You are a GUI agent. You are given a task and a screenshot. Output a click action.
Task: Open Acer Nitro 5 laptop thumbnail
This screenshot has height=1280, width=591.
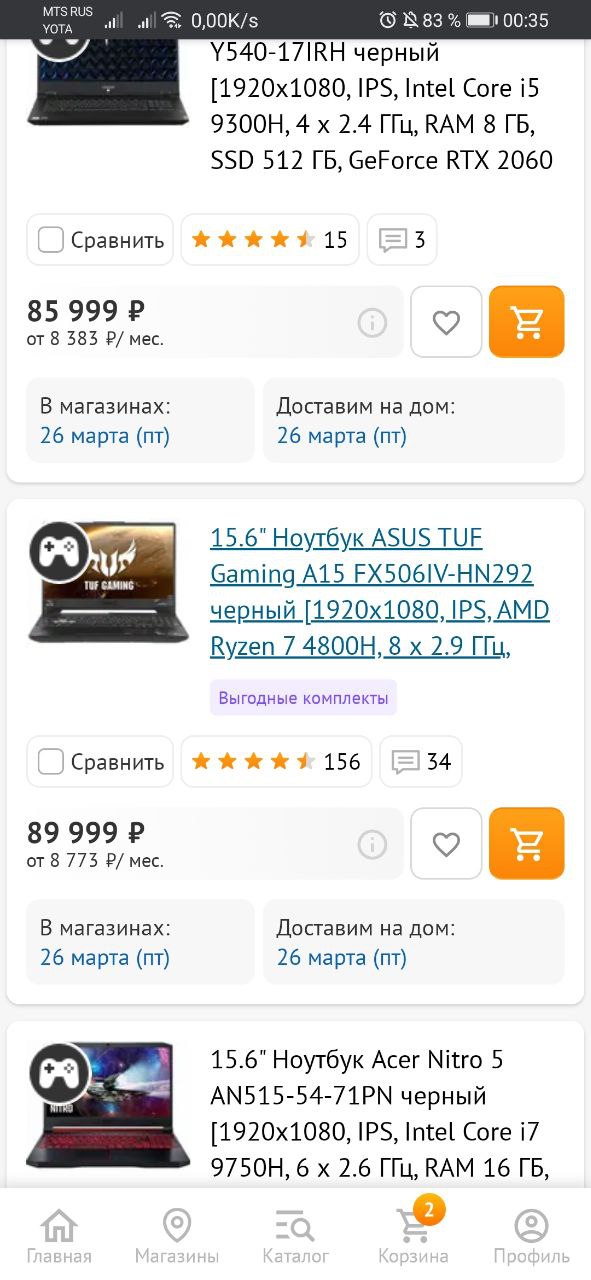coord(108,1105)
